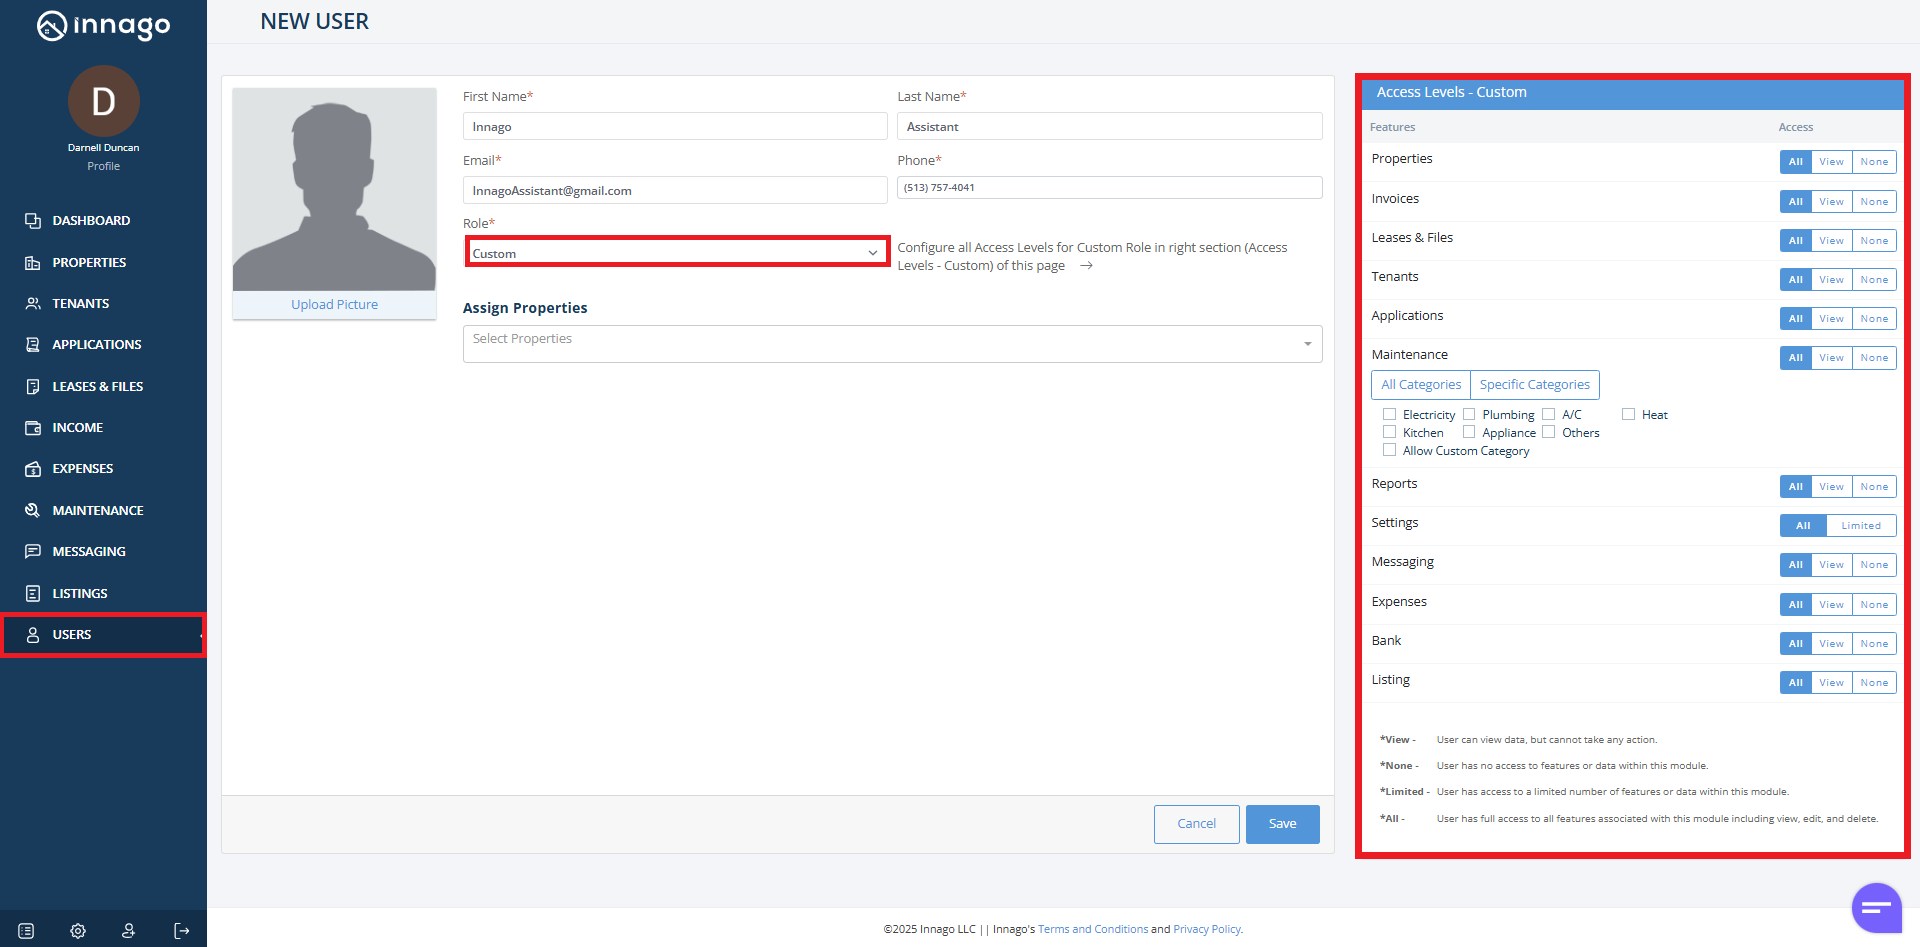The height and width of the screenshot is (947, 1920).
Task: Set Settings access to Limited
Action: coord(1860,526)
